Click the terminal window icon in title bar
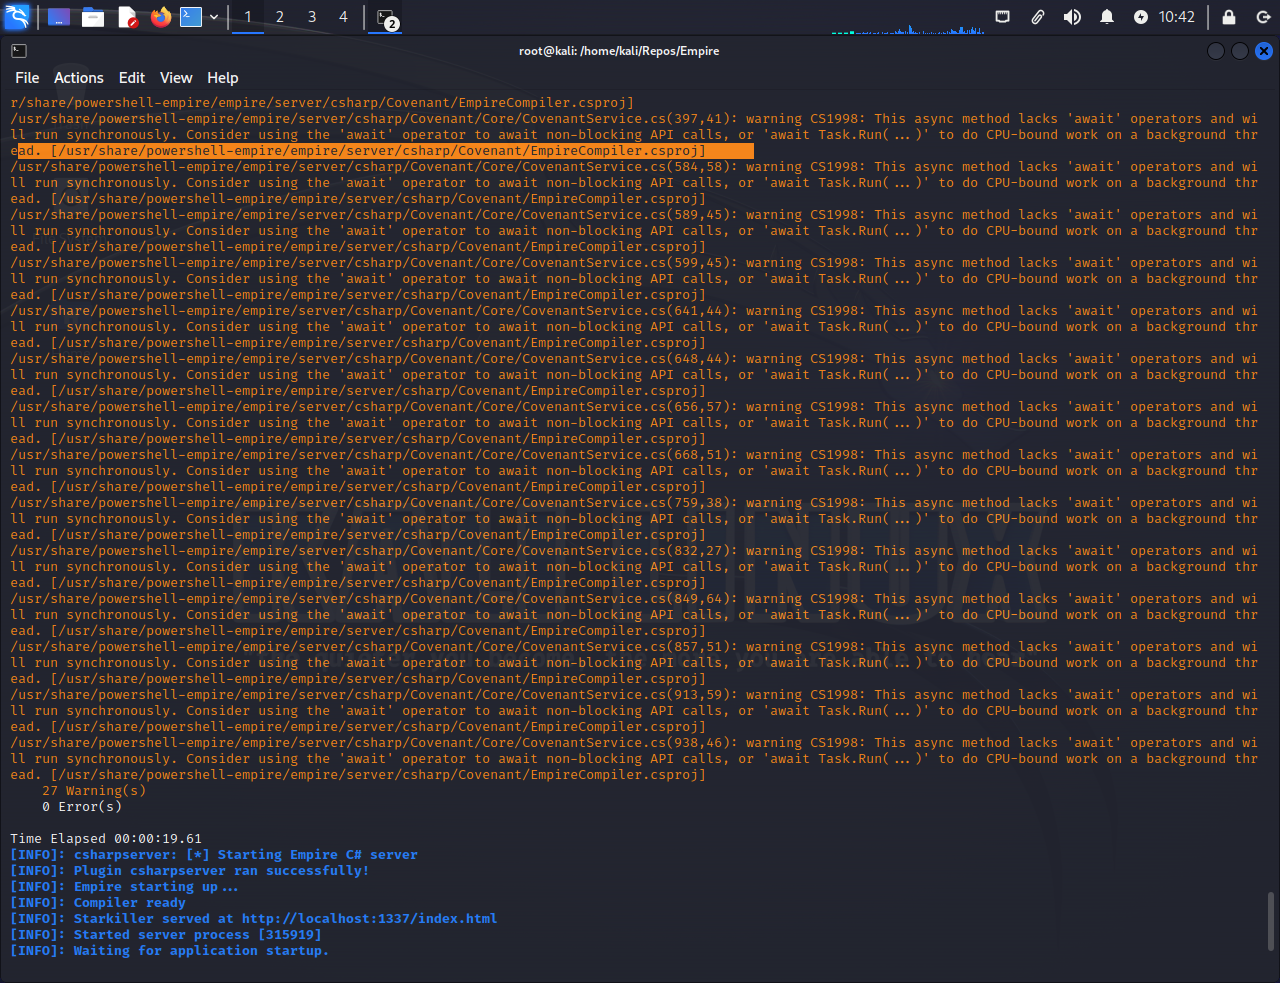The width and height of the screenshot is (1280, 983). tap(19, 51)
